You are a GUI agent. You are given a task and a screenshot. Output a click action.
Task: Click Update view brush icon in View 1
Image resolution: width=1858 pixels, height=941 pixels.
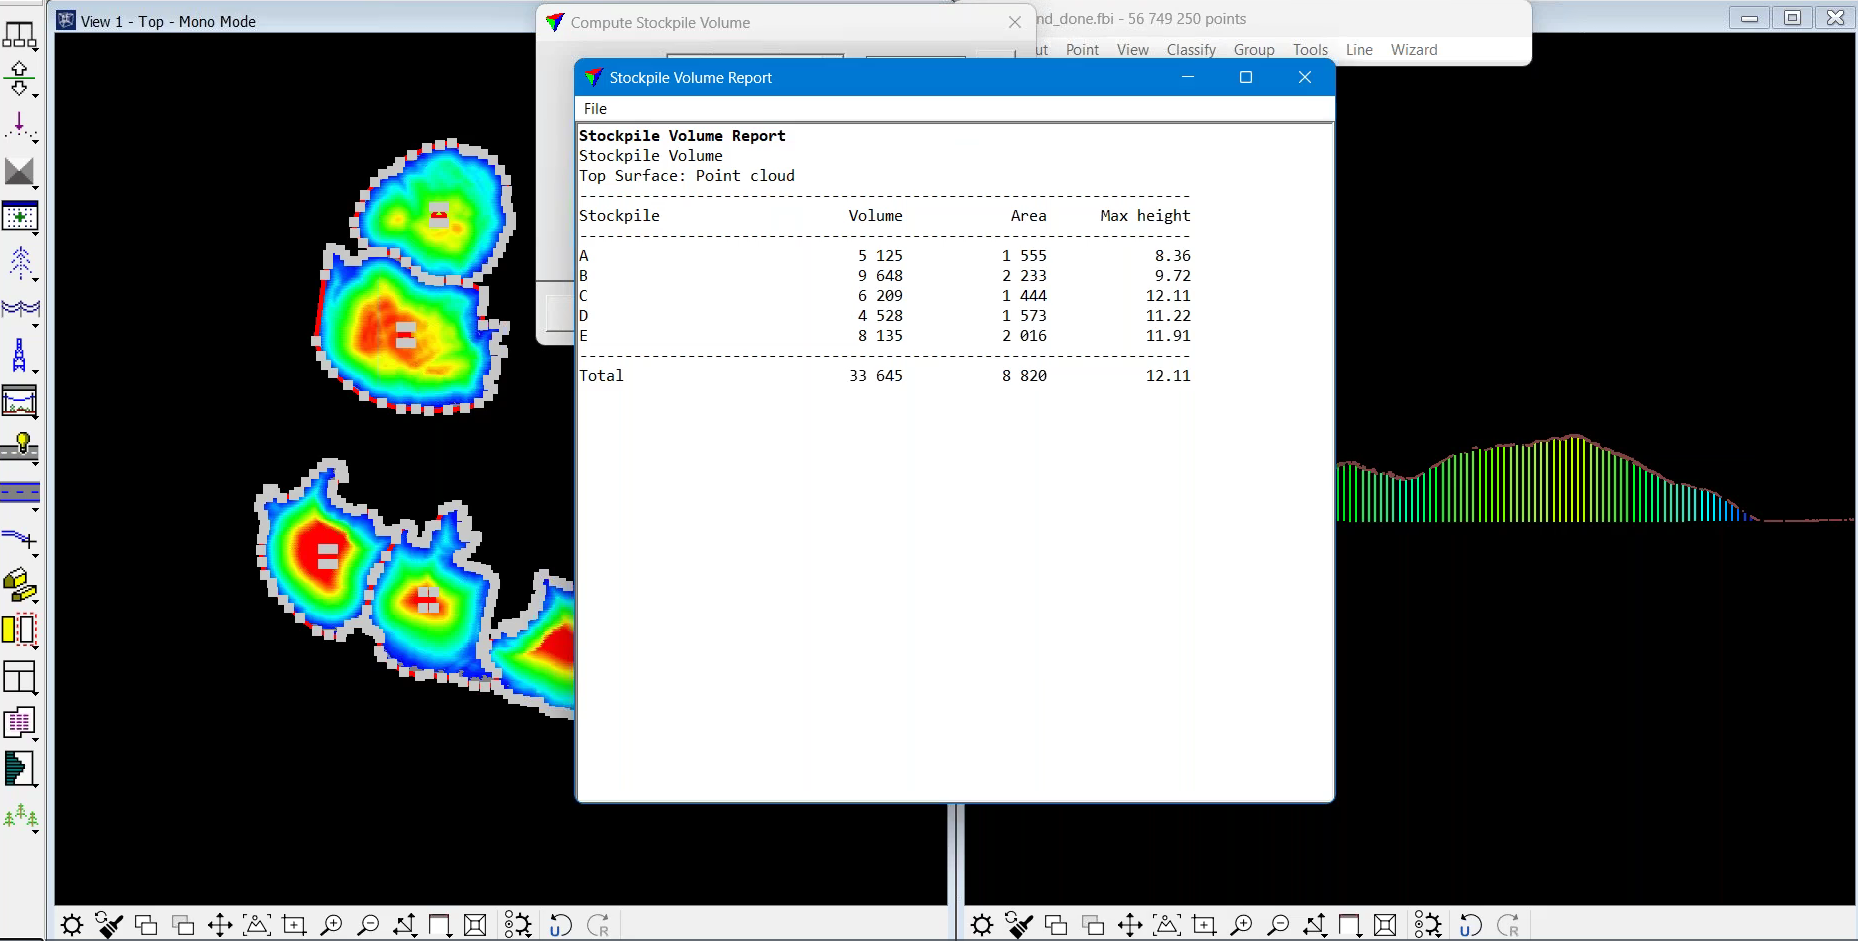click(109, 925)
